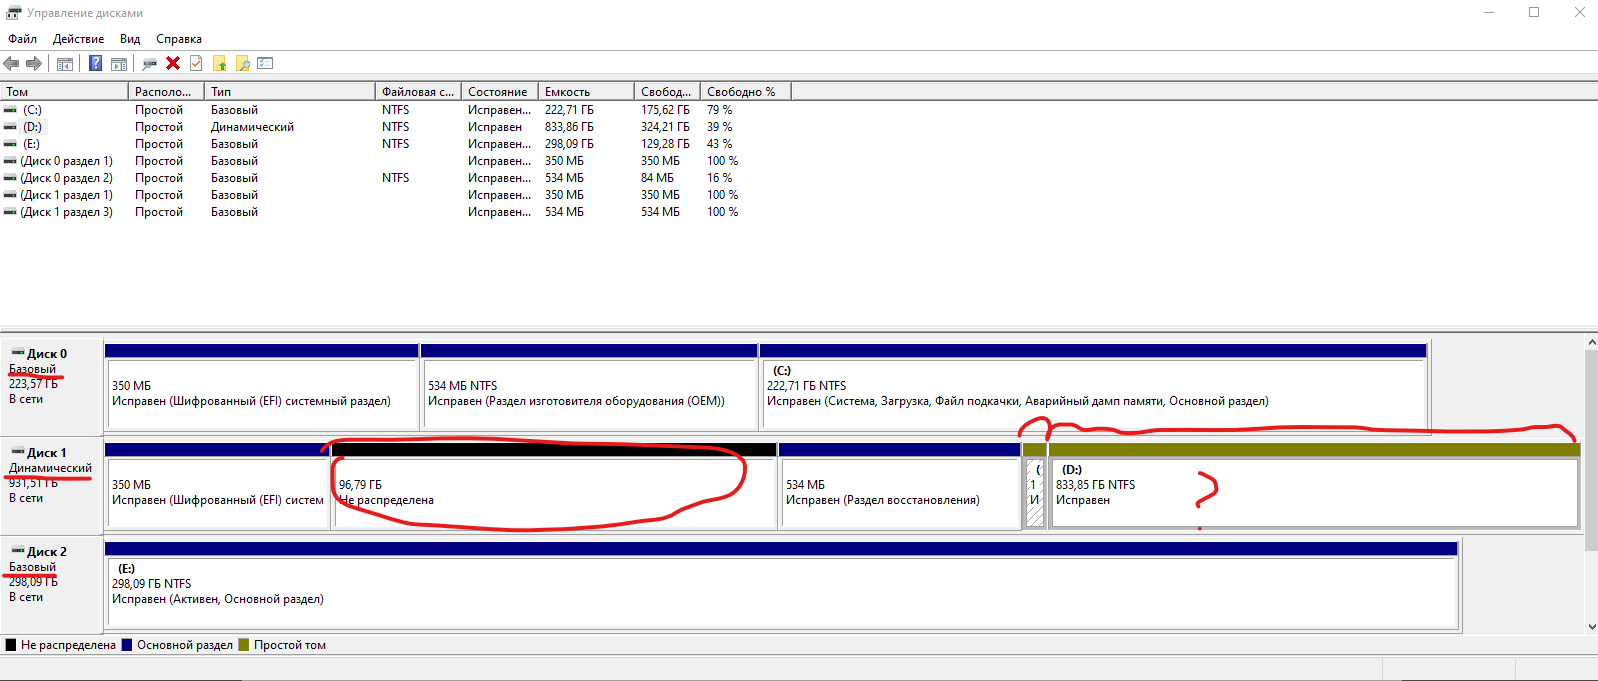Screen dimensions: 1598x681
Task: Click the view settings checklist toolbar icon
Action: click(x=265, y=63)
